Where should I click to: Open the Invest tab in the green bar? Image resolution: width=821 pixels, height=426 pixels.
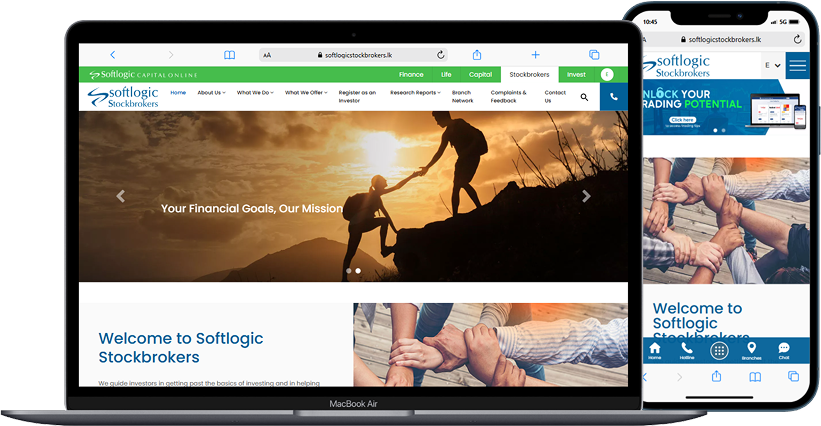[576, 74]
